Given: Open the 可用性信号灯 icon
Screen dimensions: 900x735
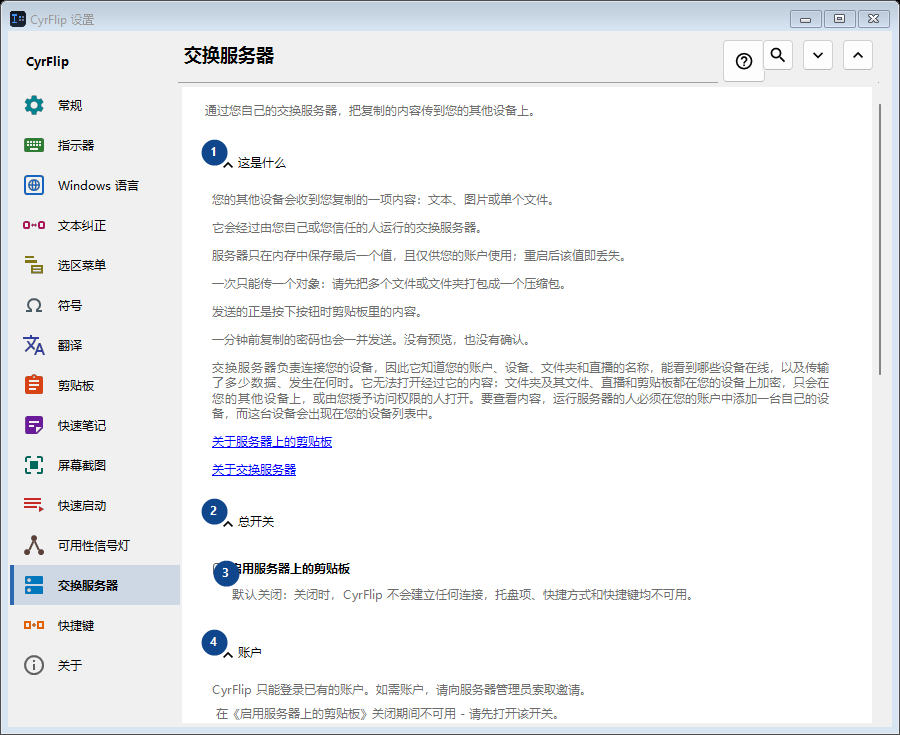Looking at the screenshot, I should tap(34, 545).
